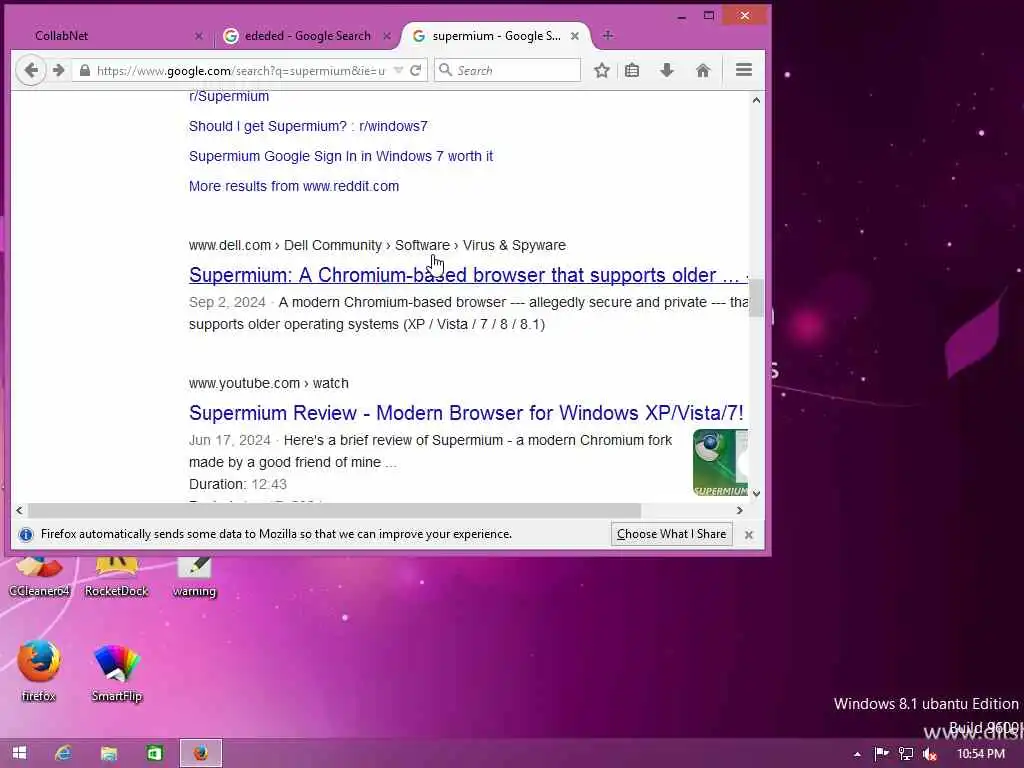Click the 'Choose What I Share' button
Screen dimensions: 1024x768
pyautogui.click(x=671, y=534)
